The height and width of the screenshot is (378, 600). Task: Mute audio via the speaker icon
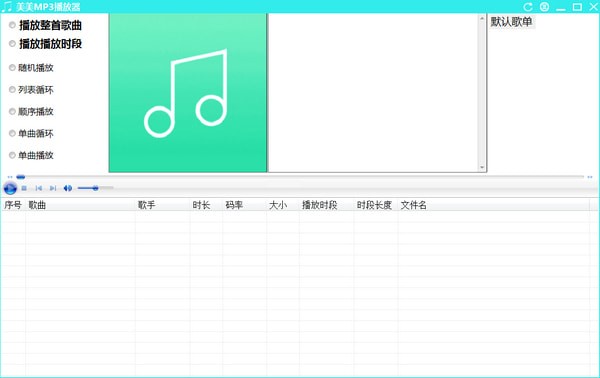tap(68, 188)
